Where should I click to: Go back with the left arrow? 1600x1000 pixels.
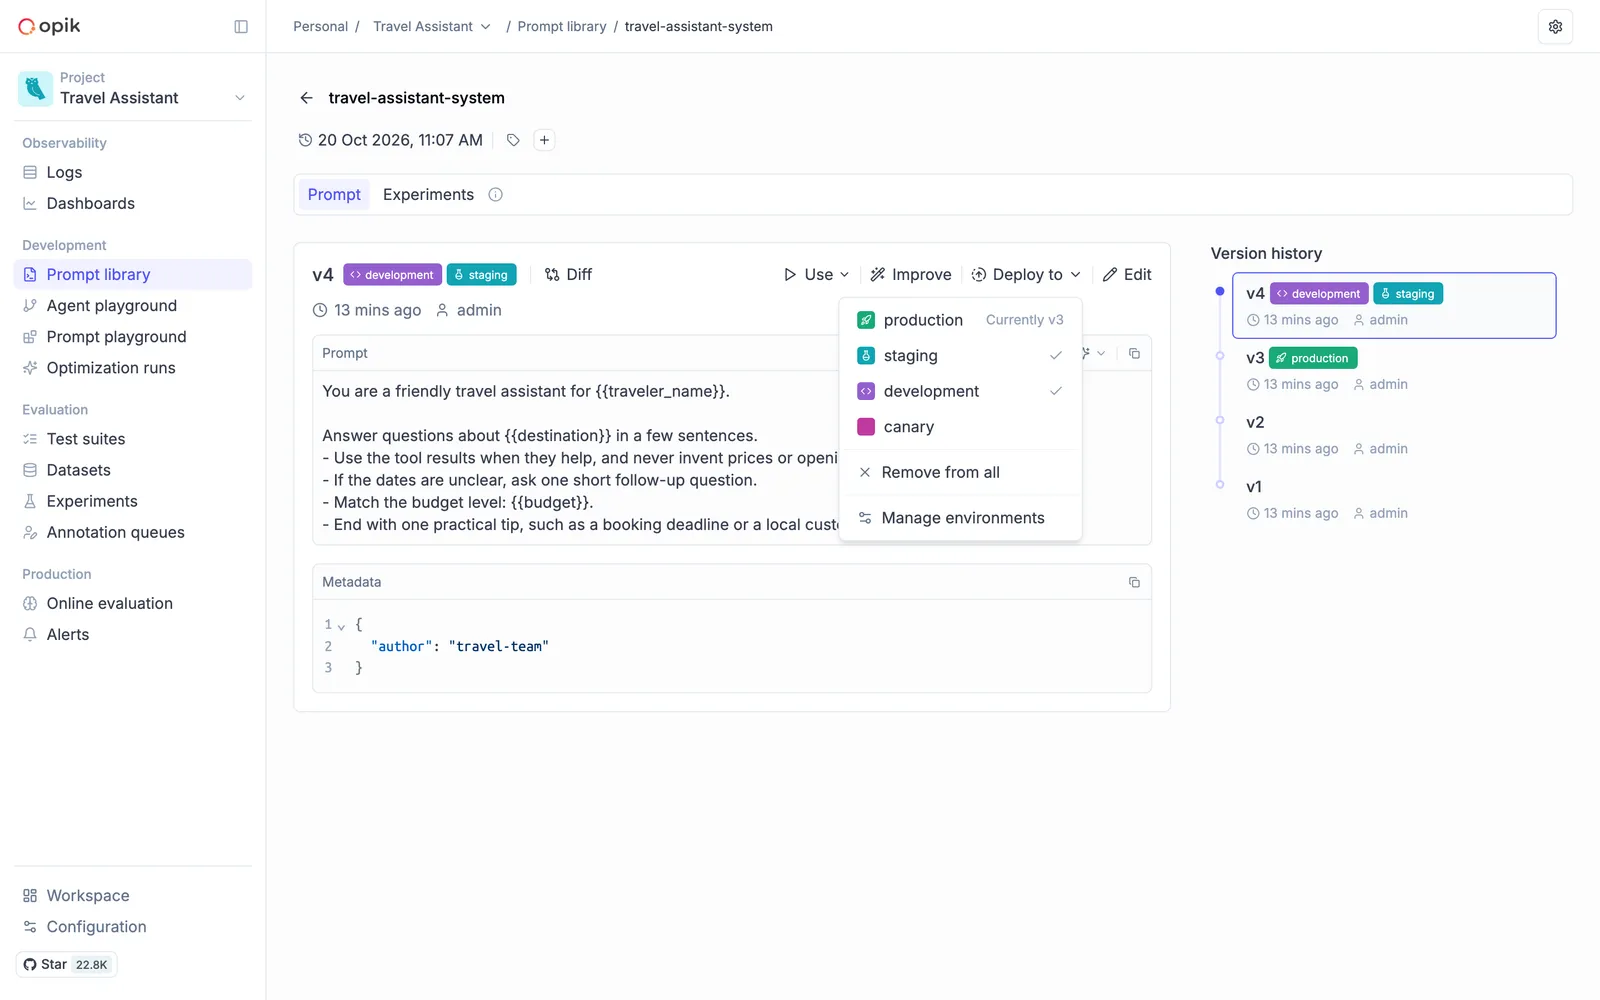click(x=306, y=98)
